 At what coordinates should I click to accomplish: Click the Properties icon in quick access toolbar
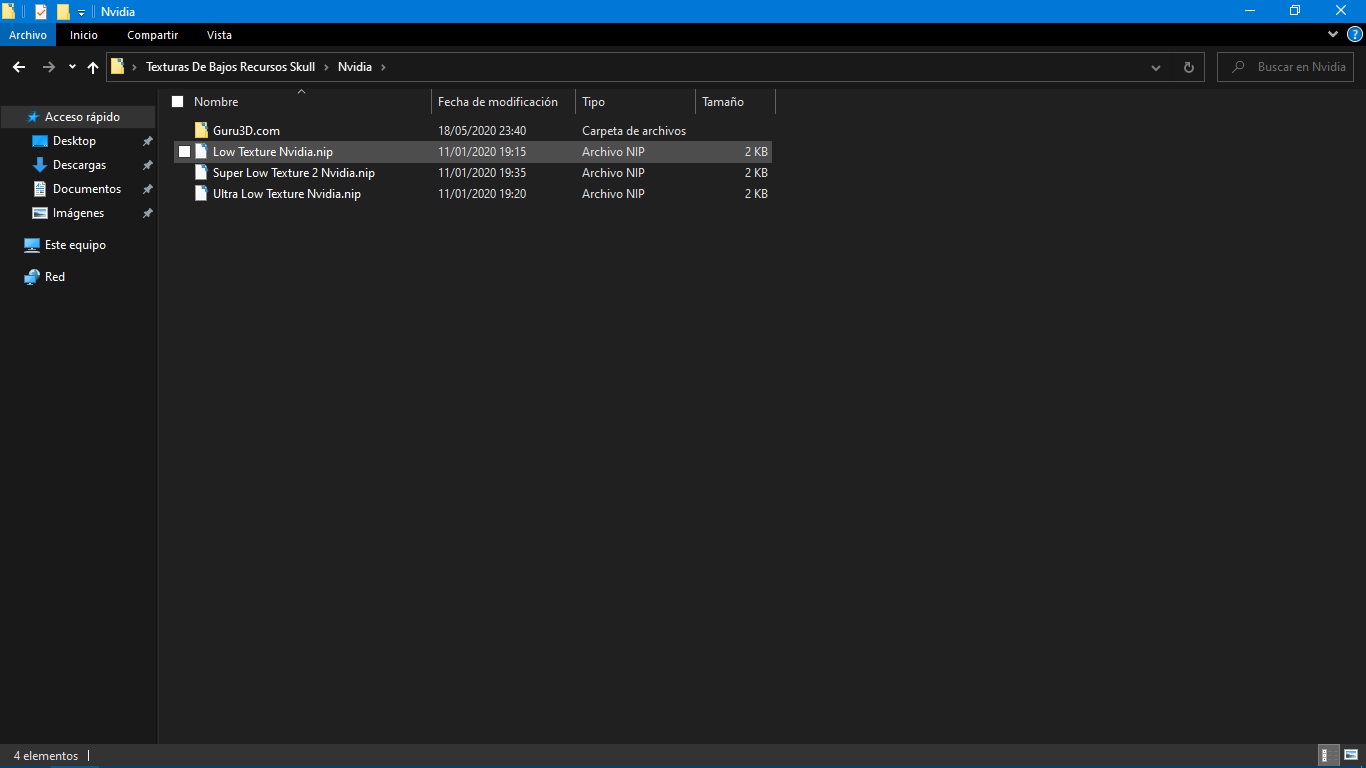41,11
